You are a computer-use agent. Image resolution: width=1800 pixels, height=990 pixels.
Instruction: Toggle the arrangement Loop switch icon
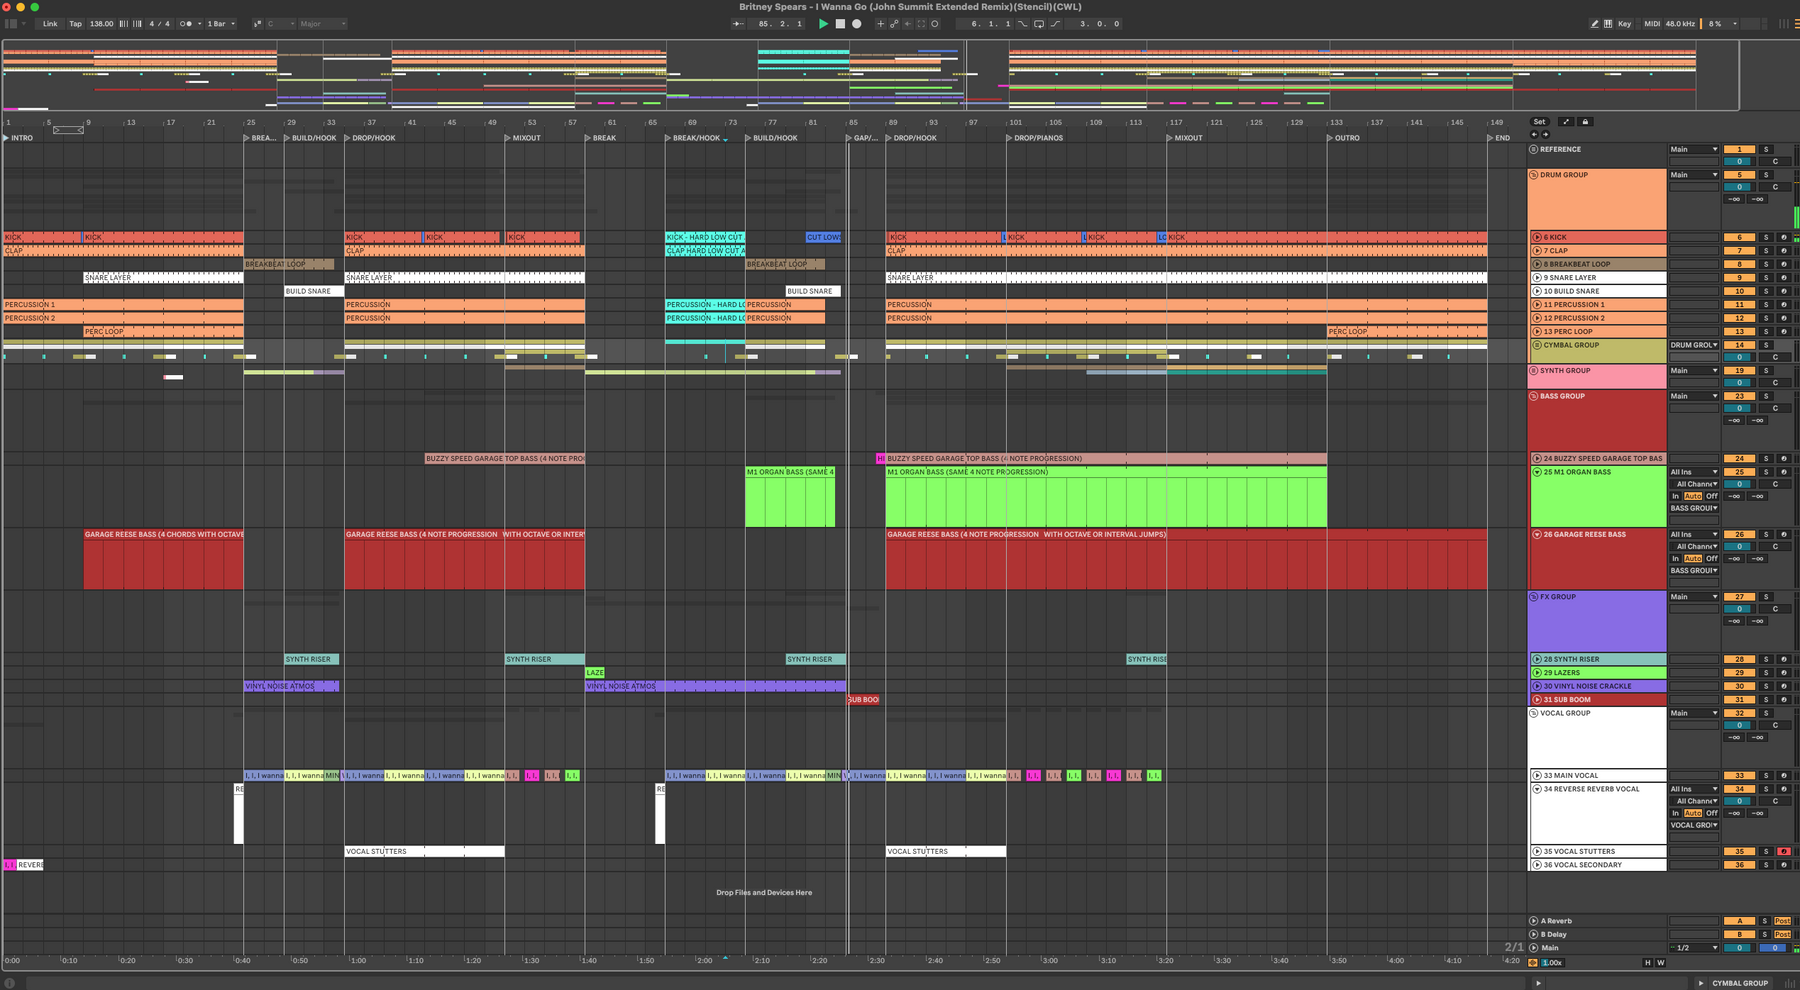[x=1039, y=24]
